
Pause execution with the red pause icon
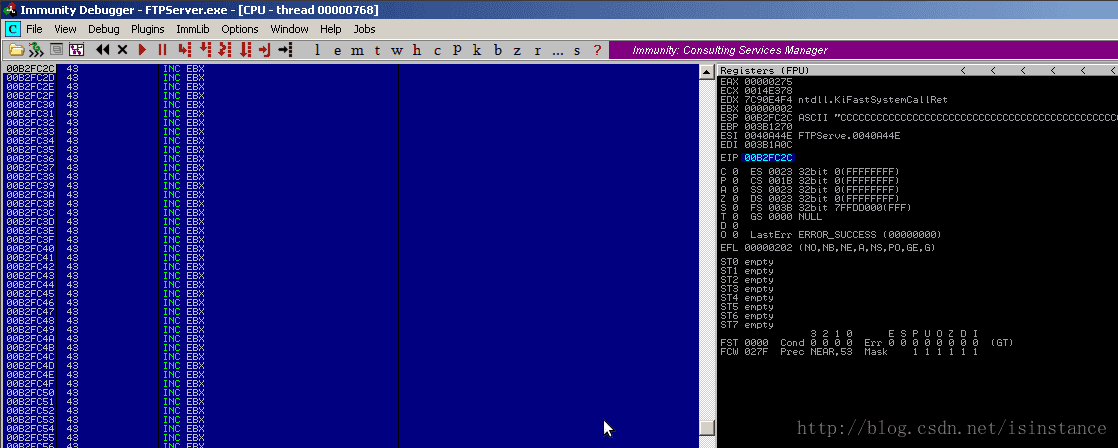point(163,50)
